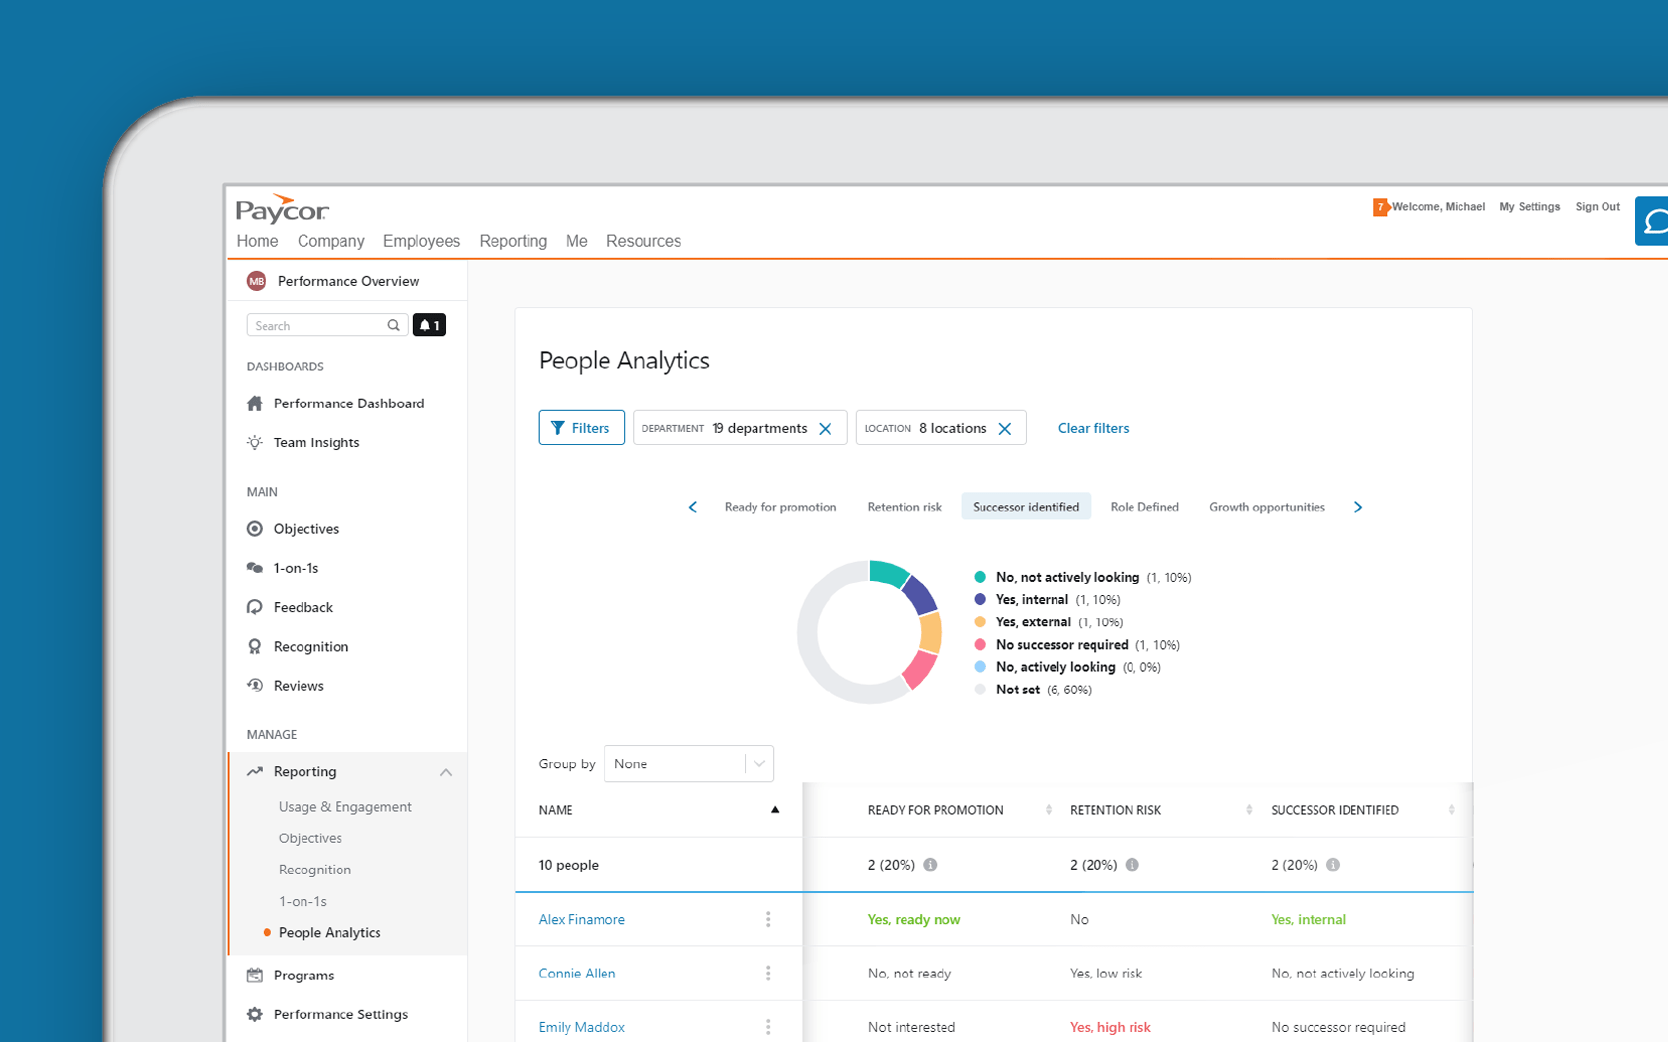Click the Reporting trend-line icon
Image resolution: width=1668 pixels, height=1042 pixels.
(255, 771)
